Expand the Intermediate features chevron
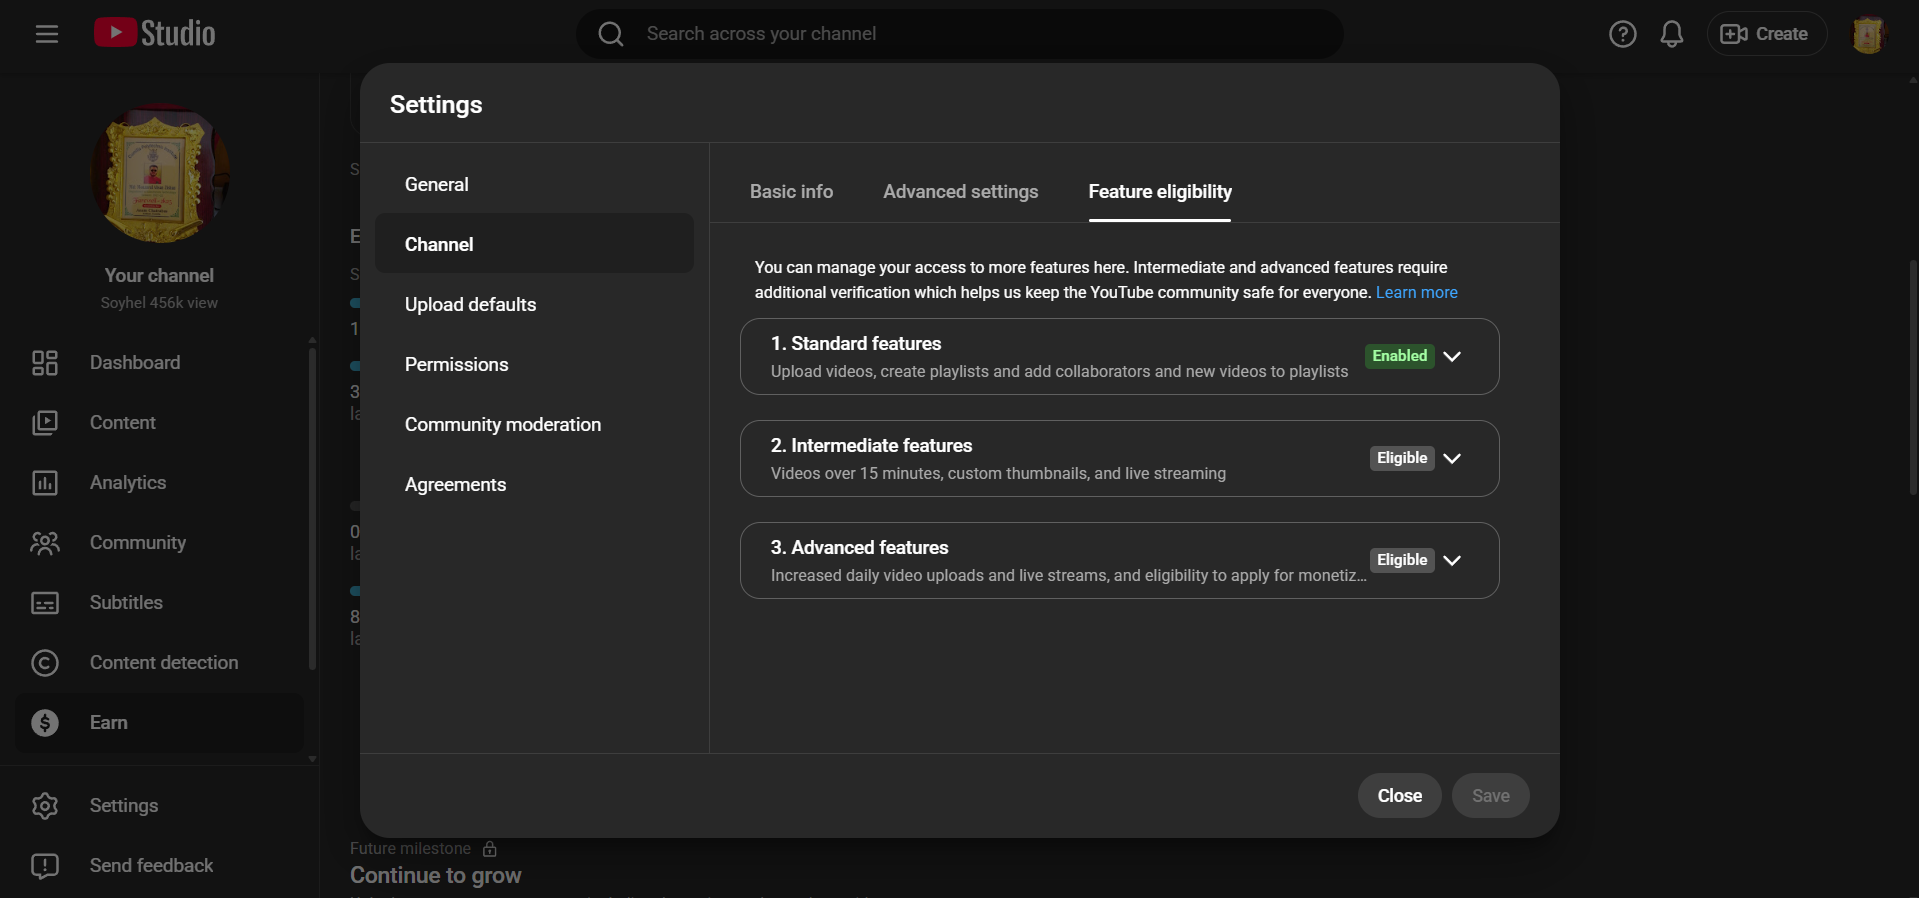 [x=1452, y=459]
